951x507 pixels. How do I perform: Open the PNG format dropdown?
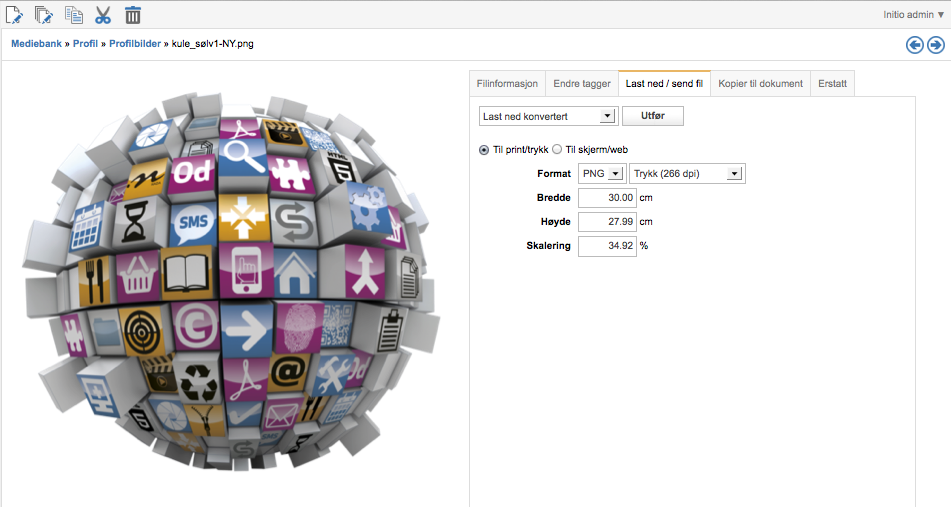click(601, 174)
